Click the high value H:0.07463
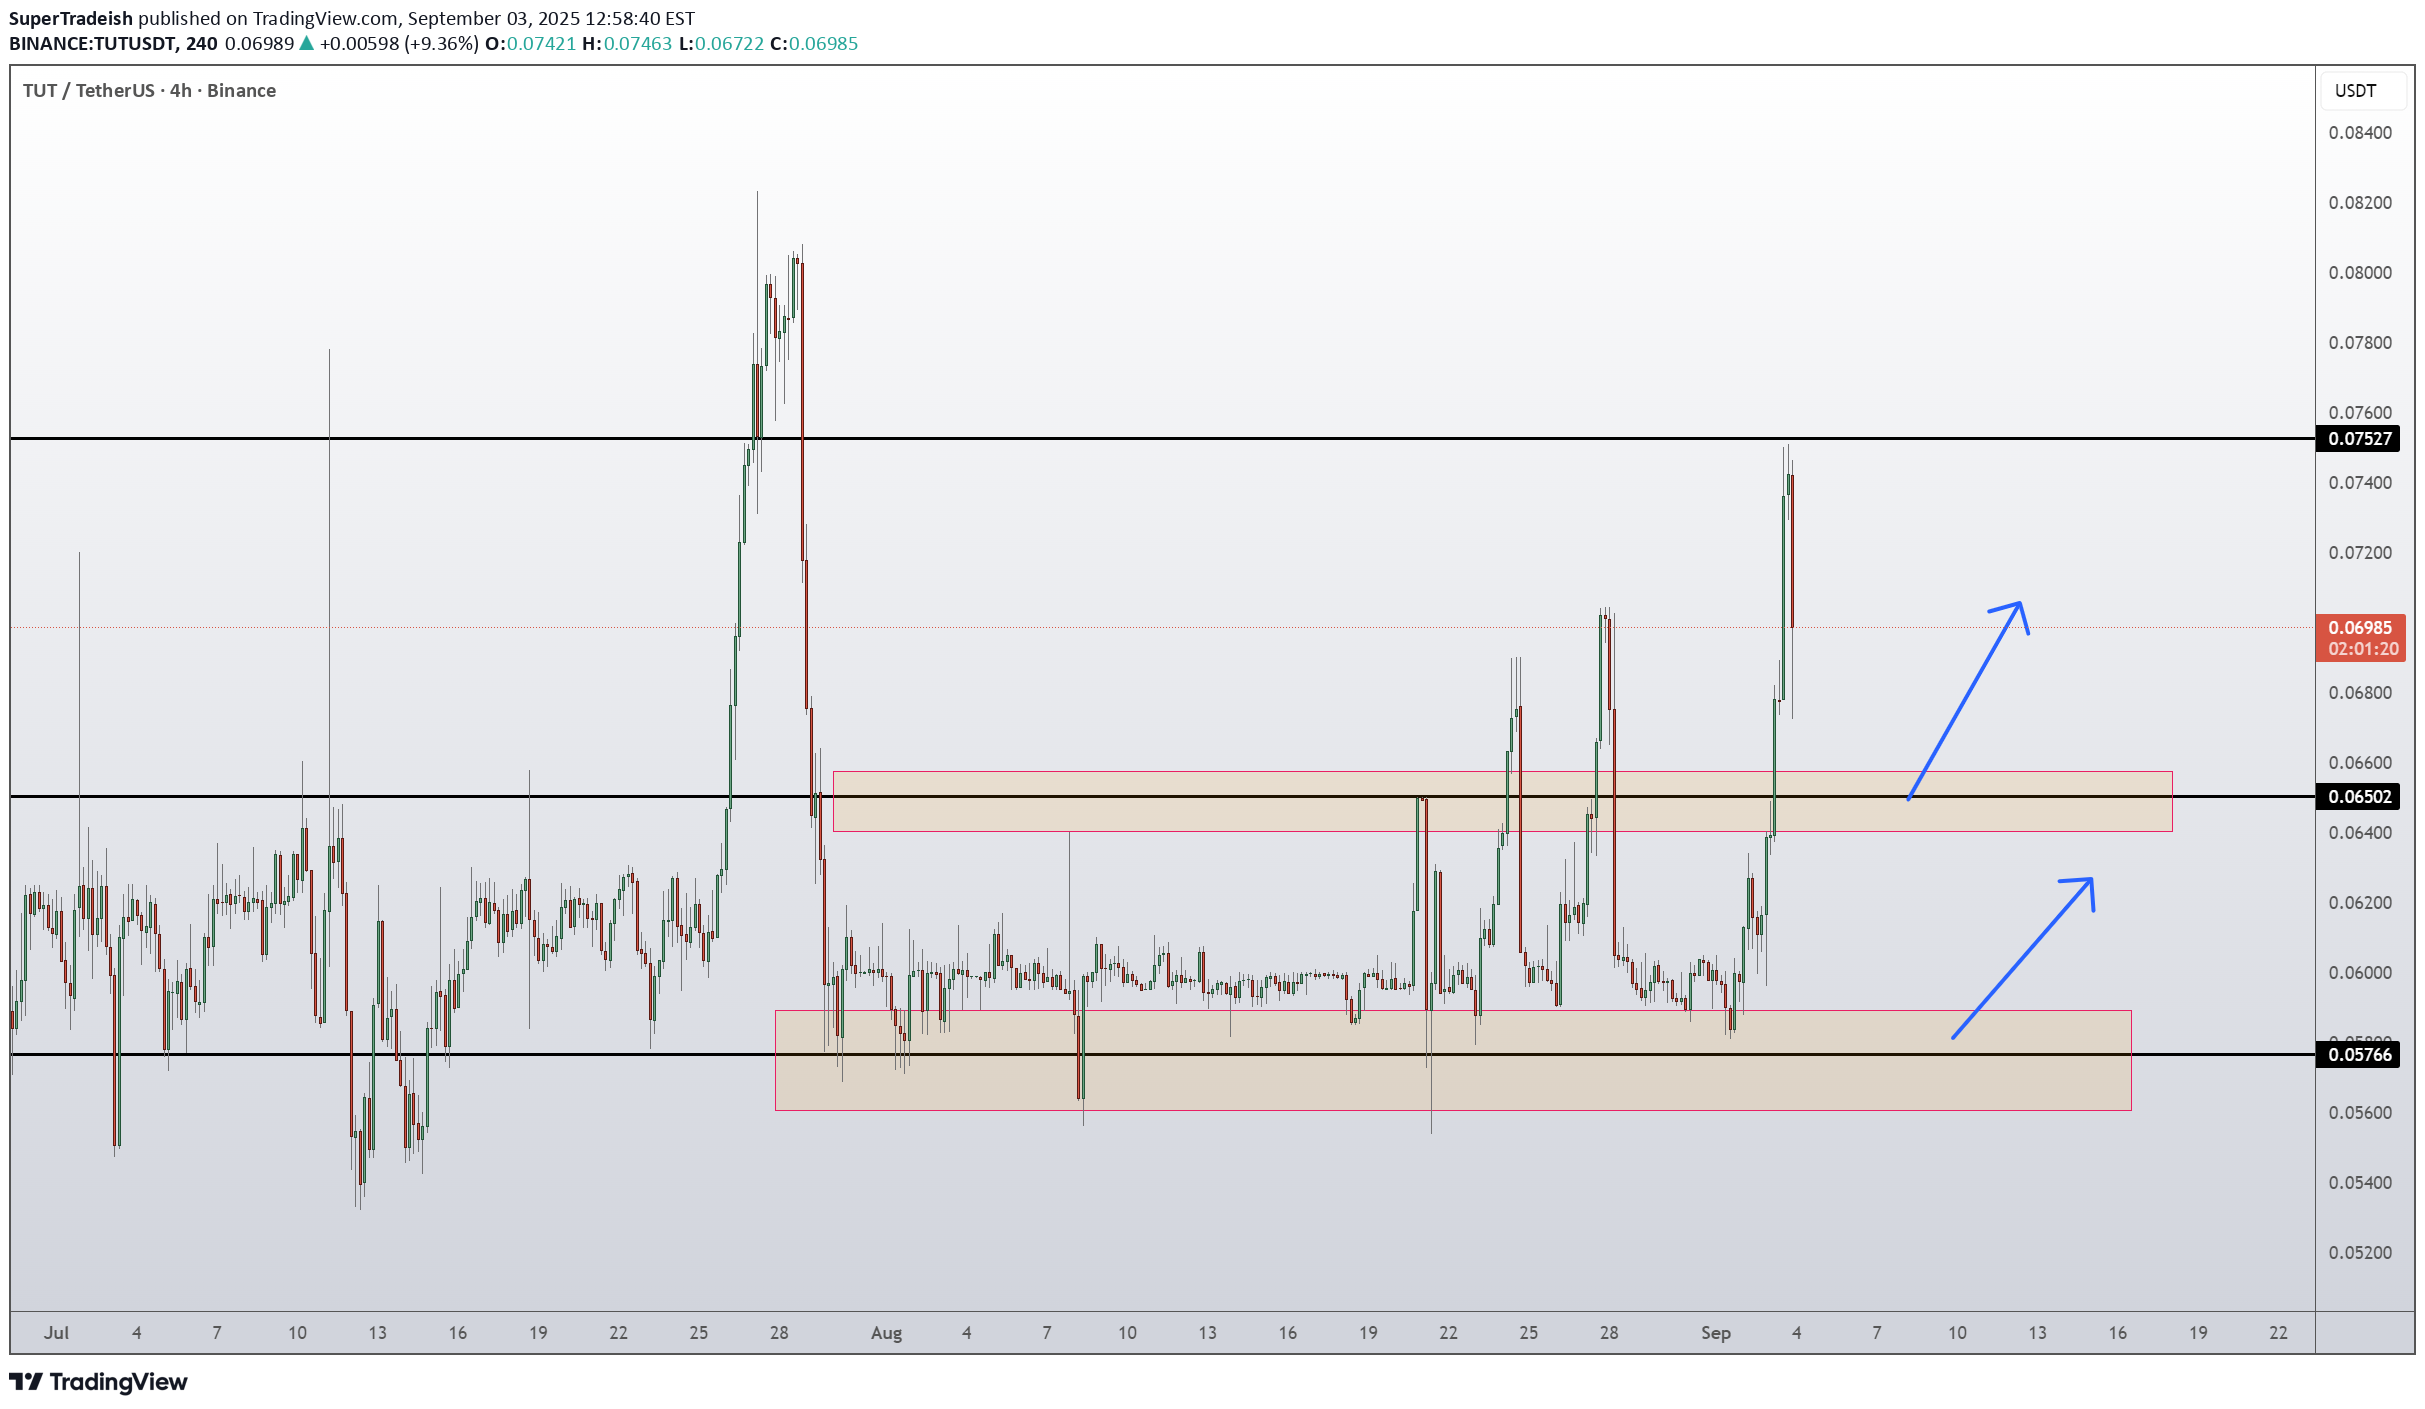 (627, 43)
